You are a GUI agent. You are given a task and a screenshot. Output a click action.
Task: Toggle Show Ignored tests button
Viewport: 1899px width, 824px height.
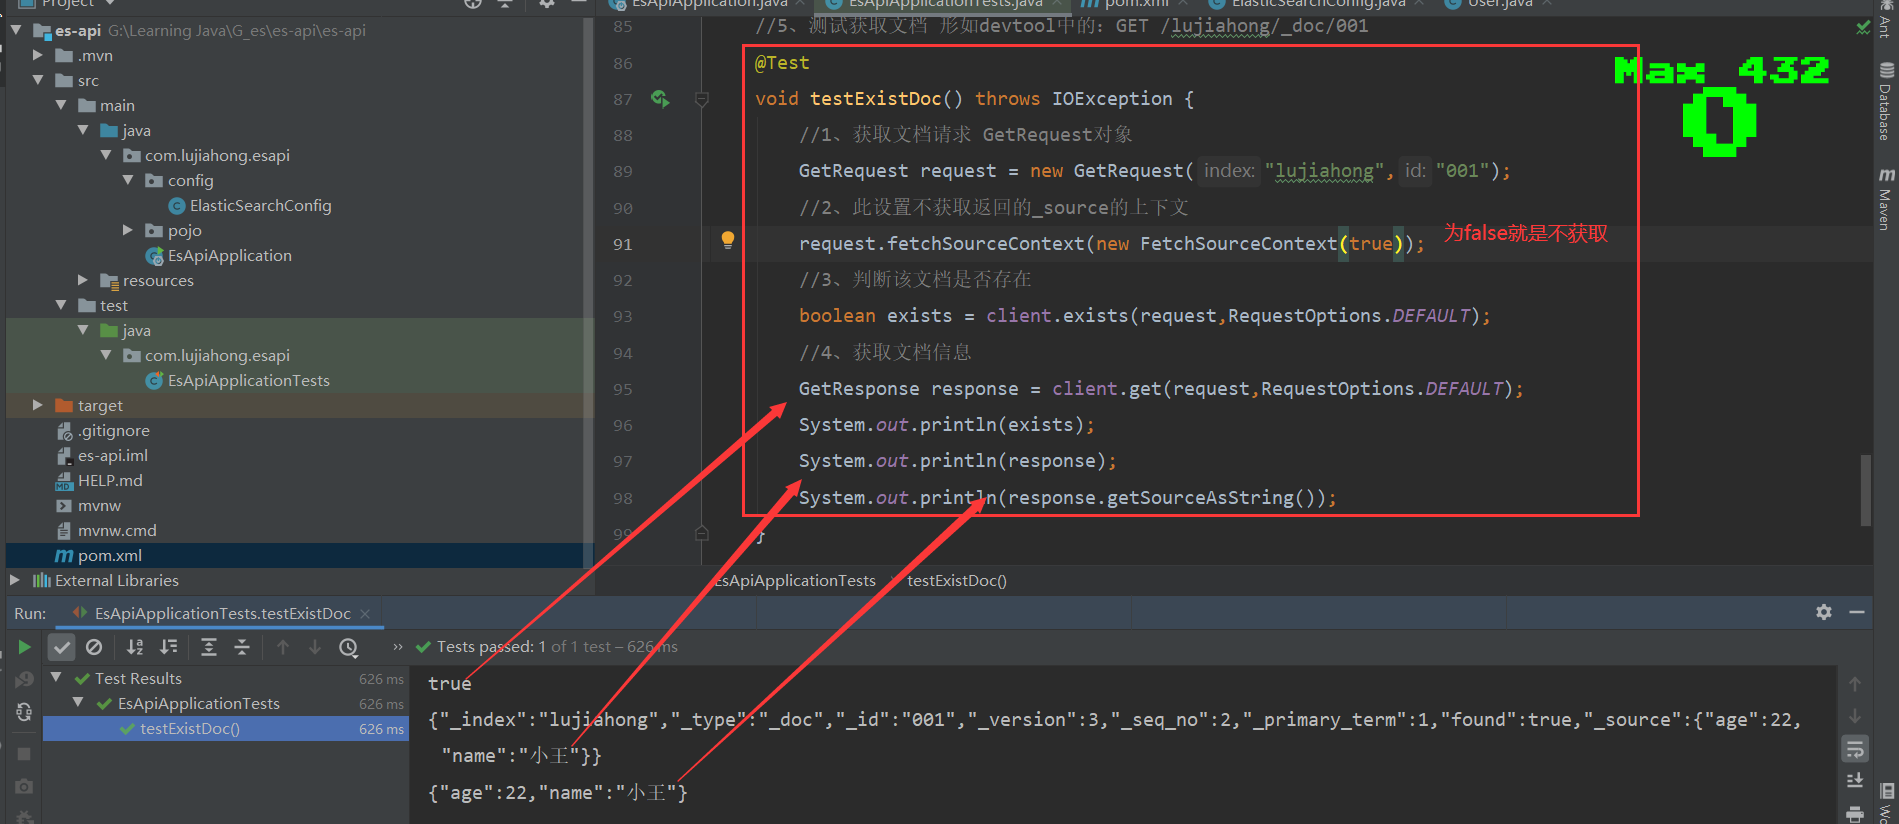pos(94,647)
